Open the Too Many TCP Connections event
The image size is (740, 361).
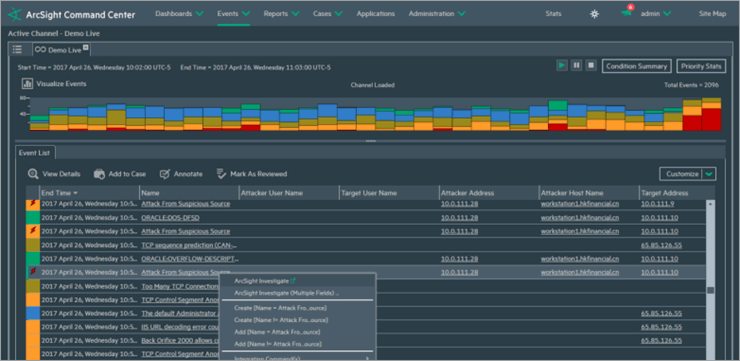click(180, 286)
